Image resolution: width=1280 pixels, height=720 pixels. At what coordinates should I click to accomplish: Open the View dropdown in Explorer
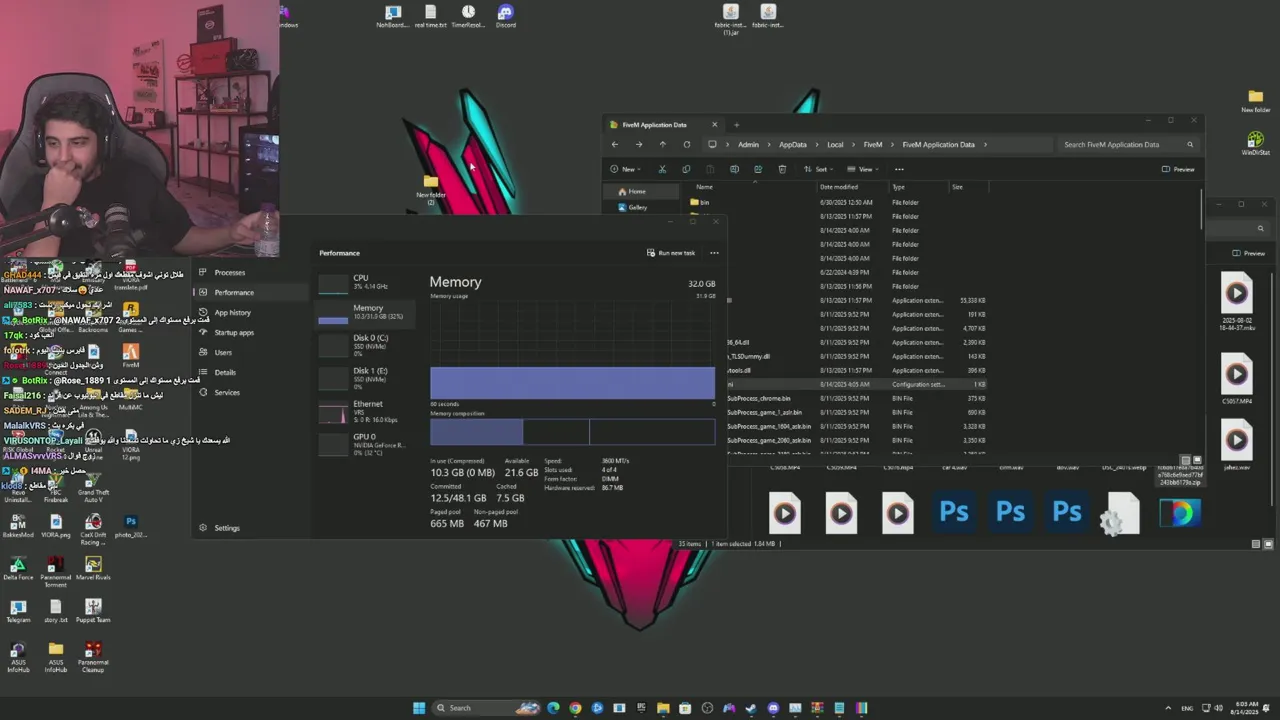[863, 169]
